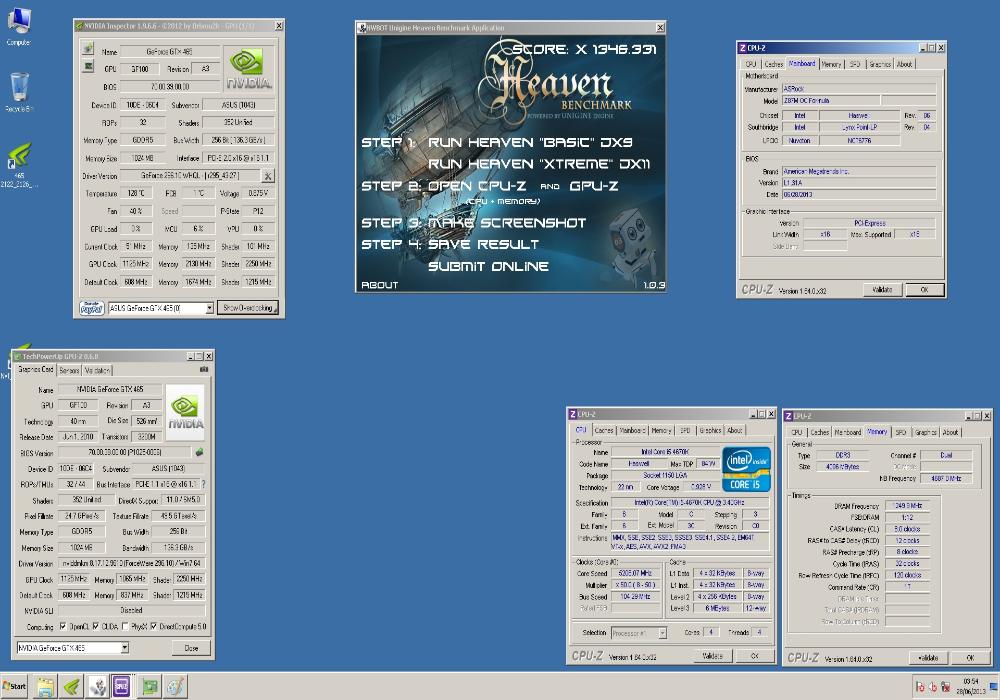Click the PayPal donate icon in NVIDIA Inspector
The height and width of the screenshot is (700, 1000).
[x=92, y=308]
